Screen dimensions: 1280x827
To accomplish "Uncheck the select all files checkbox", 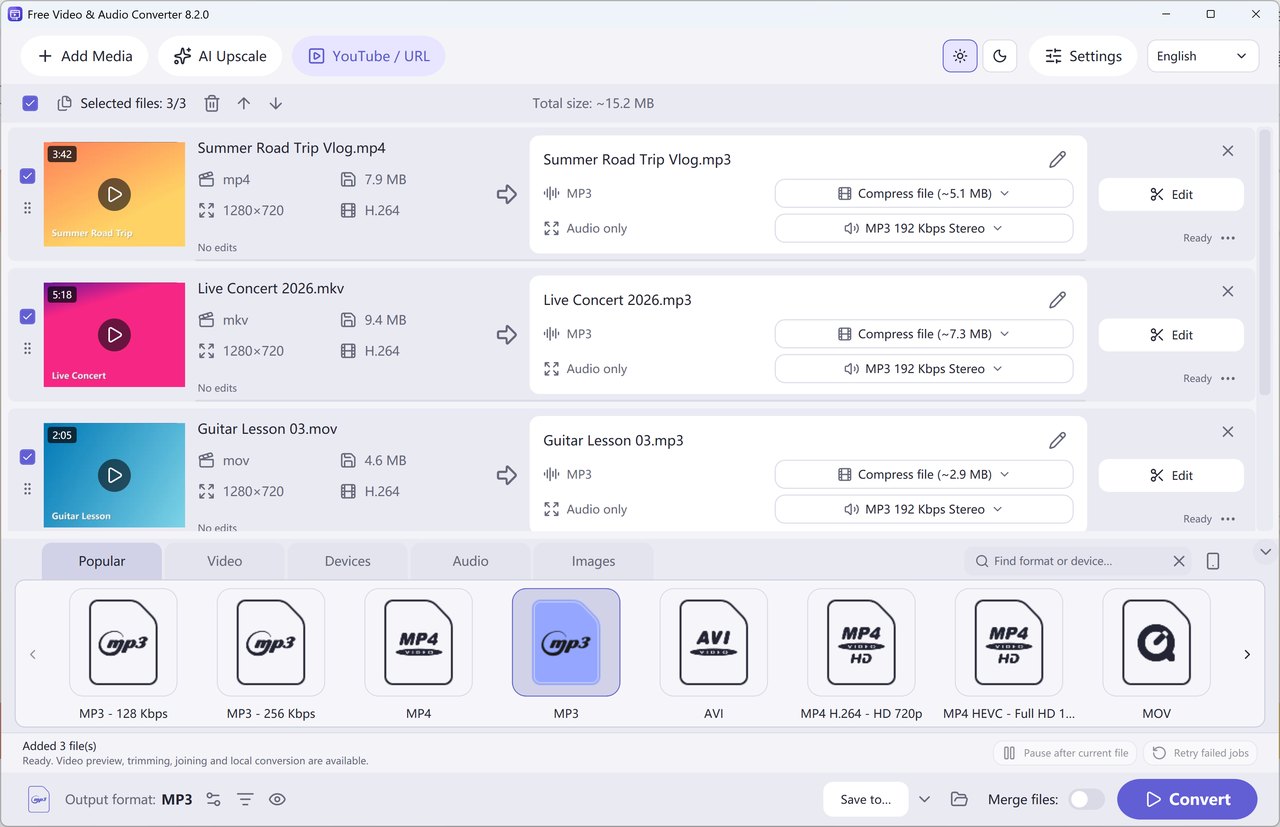I will pos(30,103).
